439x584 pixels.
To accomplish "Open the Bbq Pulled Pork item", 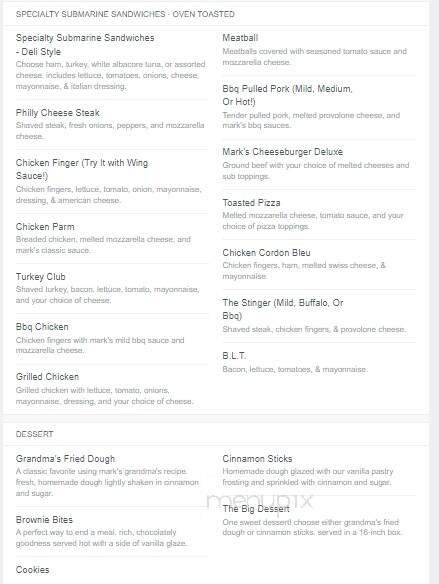I will point(287,95).
